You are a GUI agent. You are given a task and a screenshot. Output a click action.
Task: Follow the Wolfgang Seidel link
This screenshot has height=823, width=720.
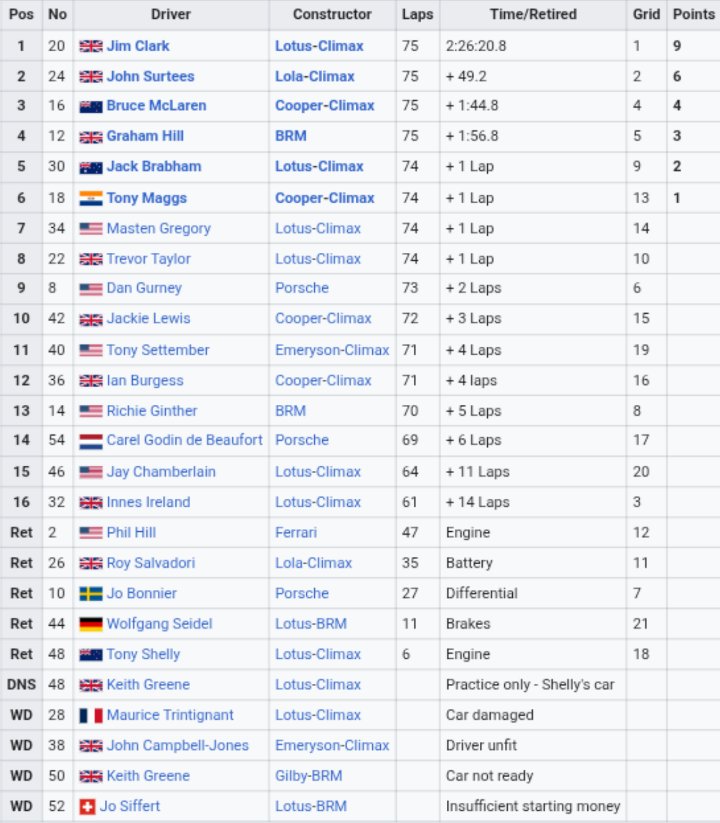click(x=160, y=624)
